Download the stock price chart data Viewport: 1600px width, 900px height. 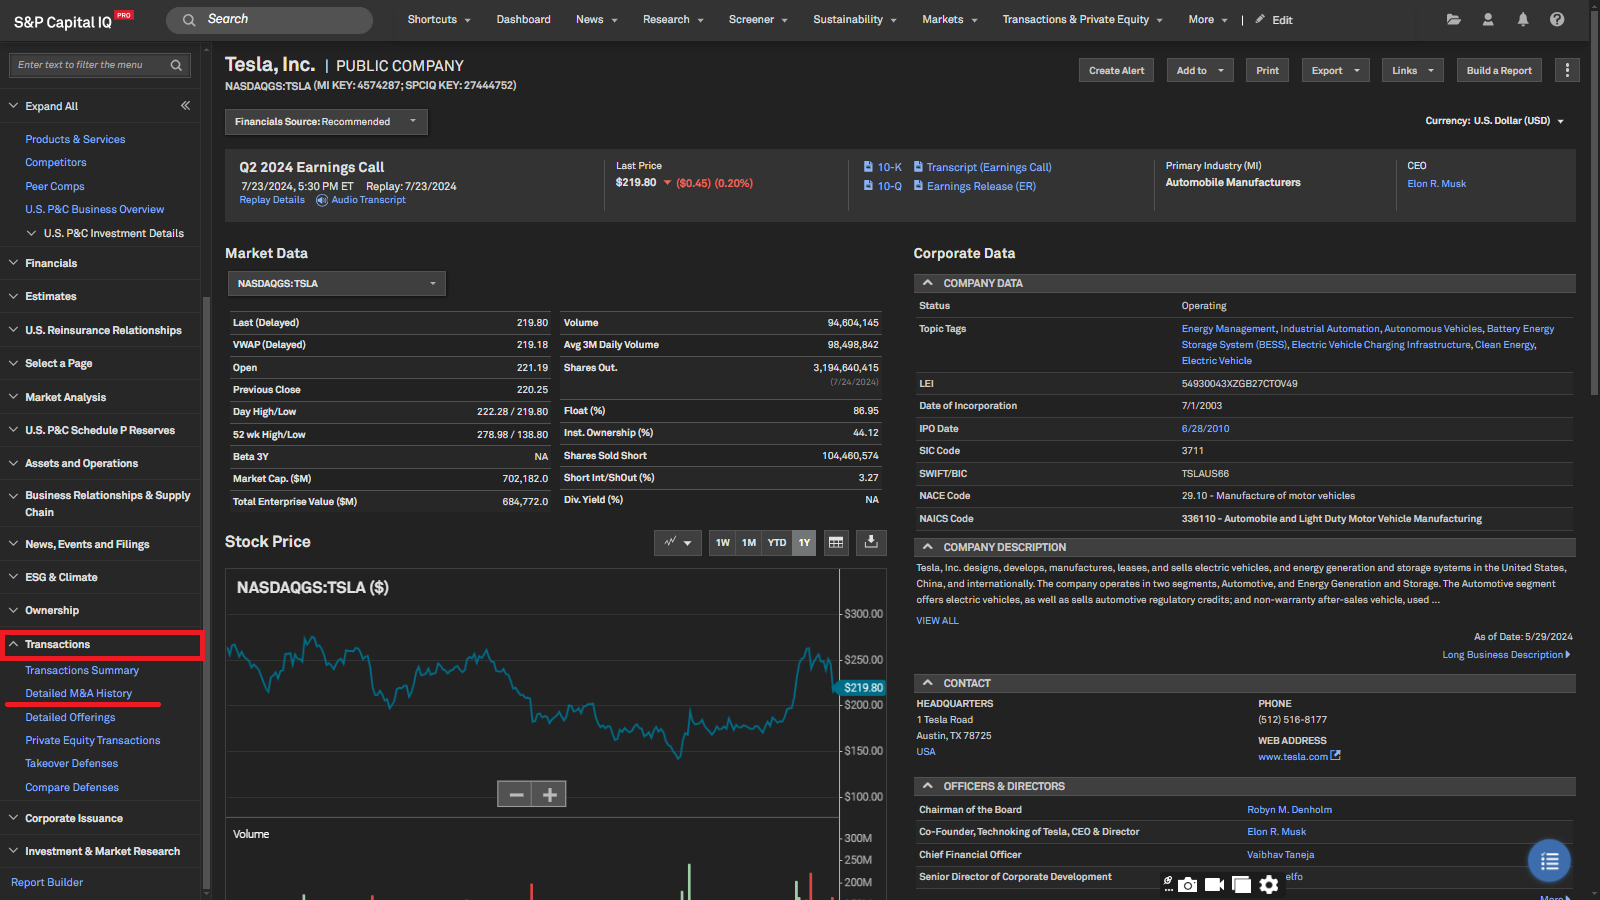tap(871, 542)
